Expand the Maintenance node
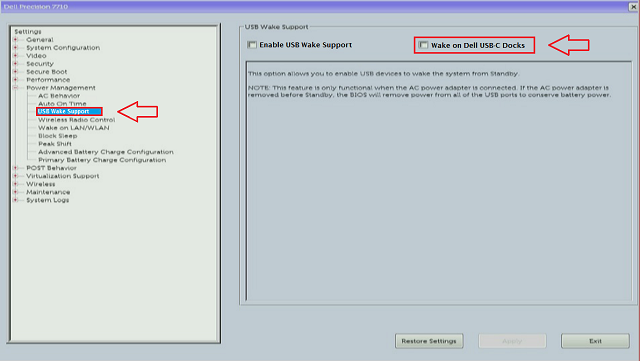Image resolution: width=640 pixels, height=361 pixels. 16,192
